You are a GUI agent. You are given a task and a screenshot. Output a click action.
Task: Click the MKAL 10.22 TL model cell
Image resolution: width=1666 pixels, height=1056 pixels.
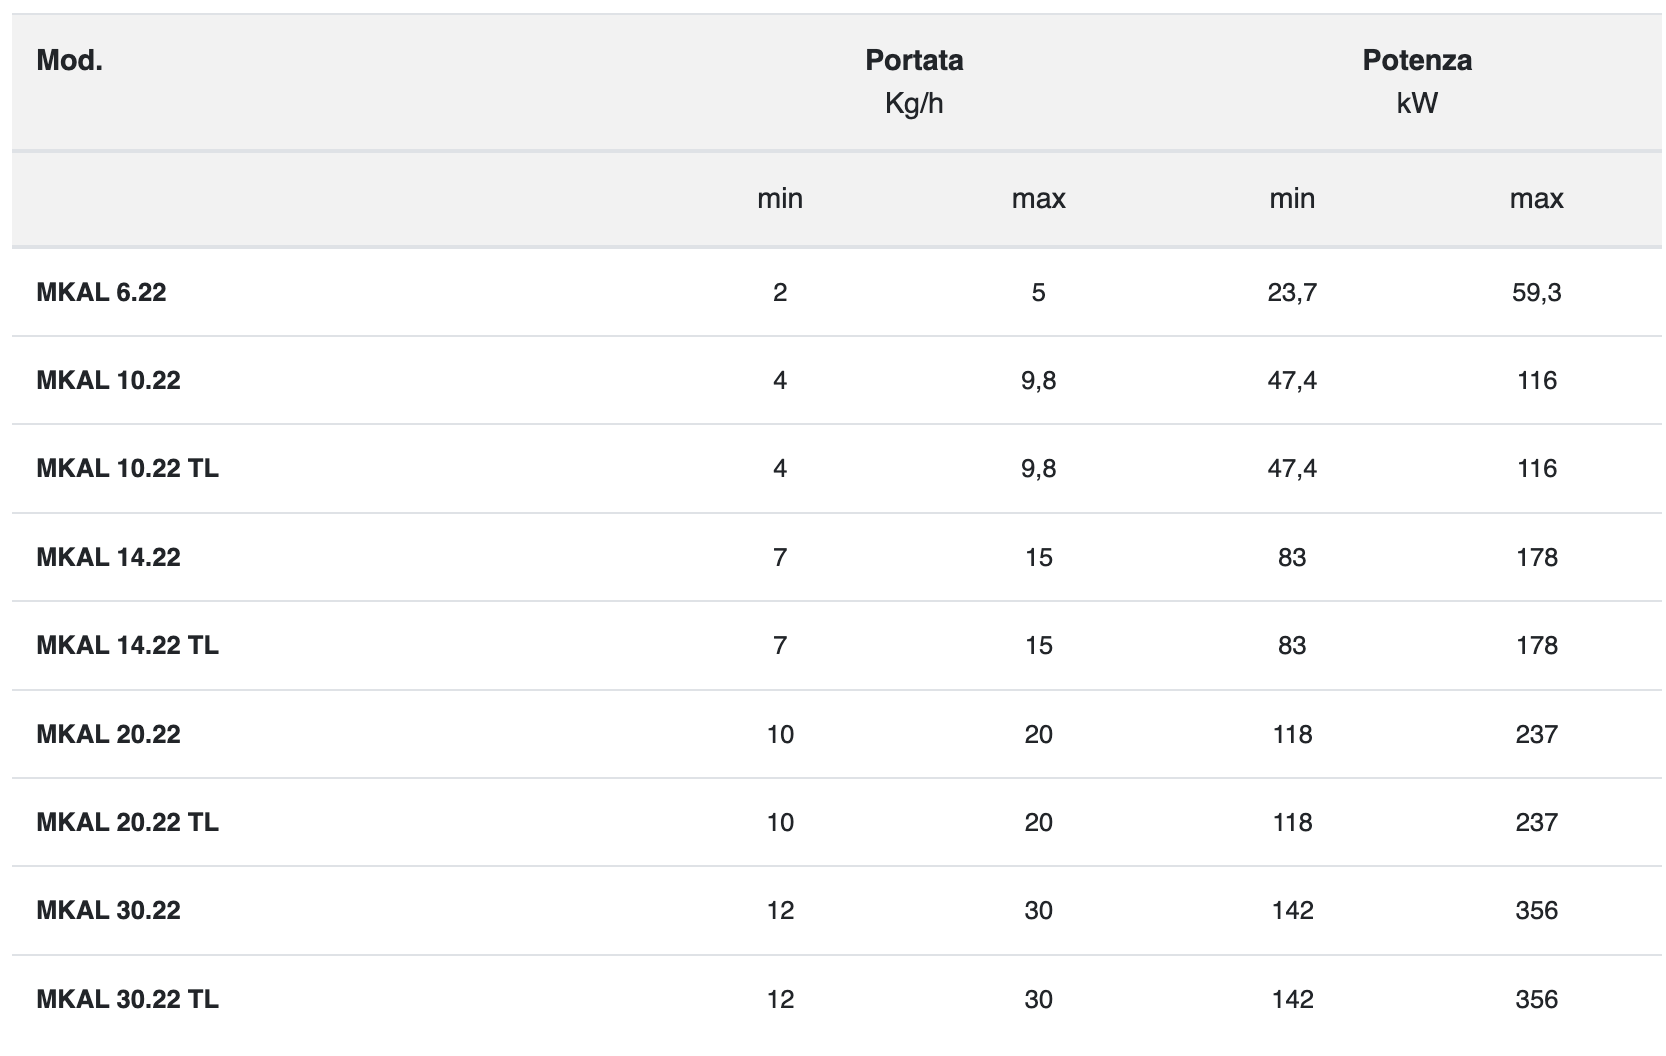pyautogui.click(x=127, y=468)
